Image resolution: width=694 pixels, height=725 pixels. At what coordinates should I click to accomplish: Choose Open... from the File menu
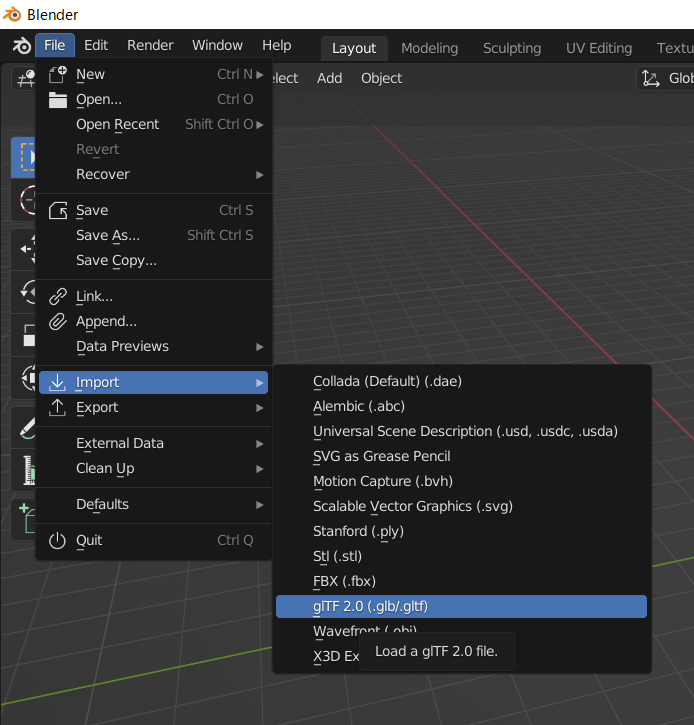tap(154, 99)
